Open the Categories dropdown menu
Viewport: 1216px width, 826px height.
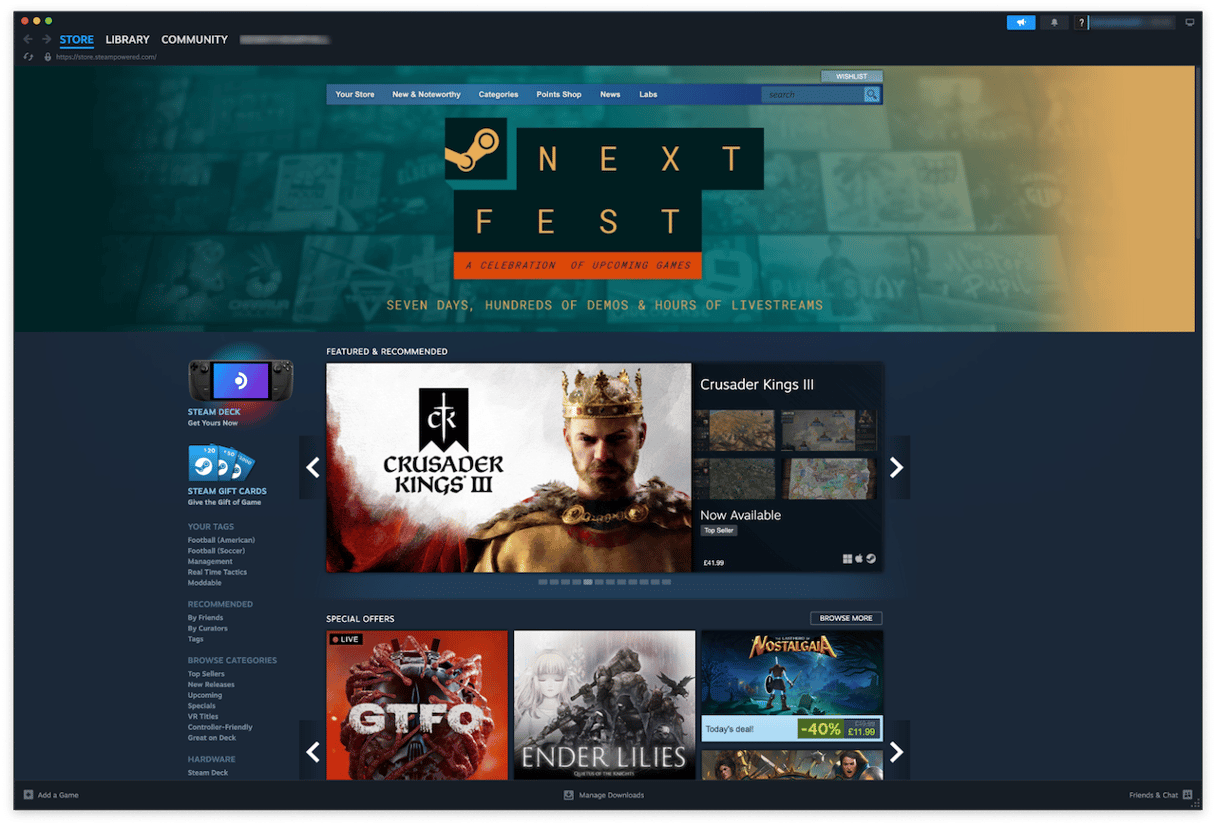(498, 95)
